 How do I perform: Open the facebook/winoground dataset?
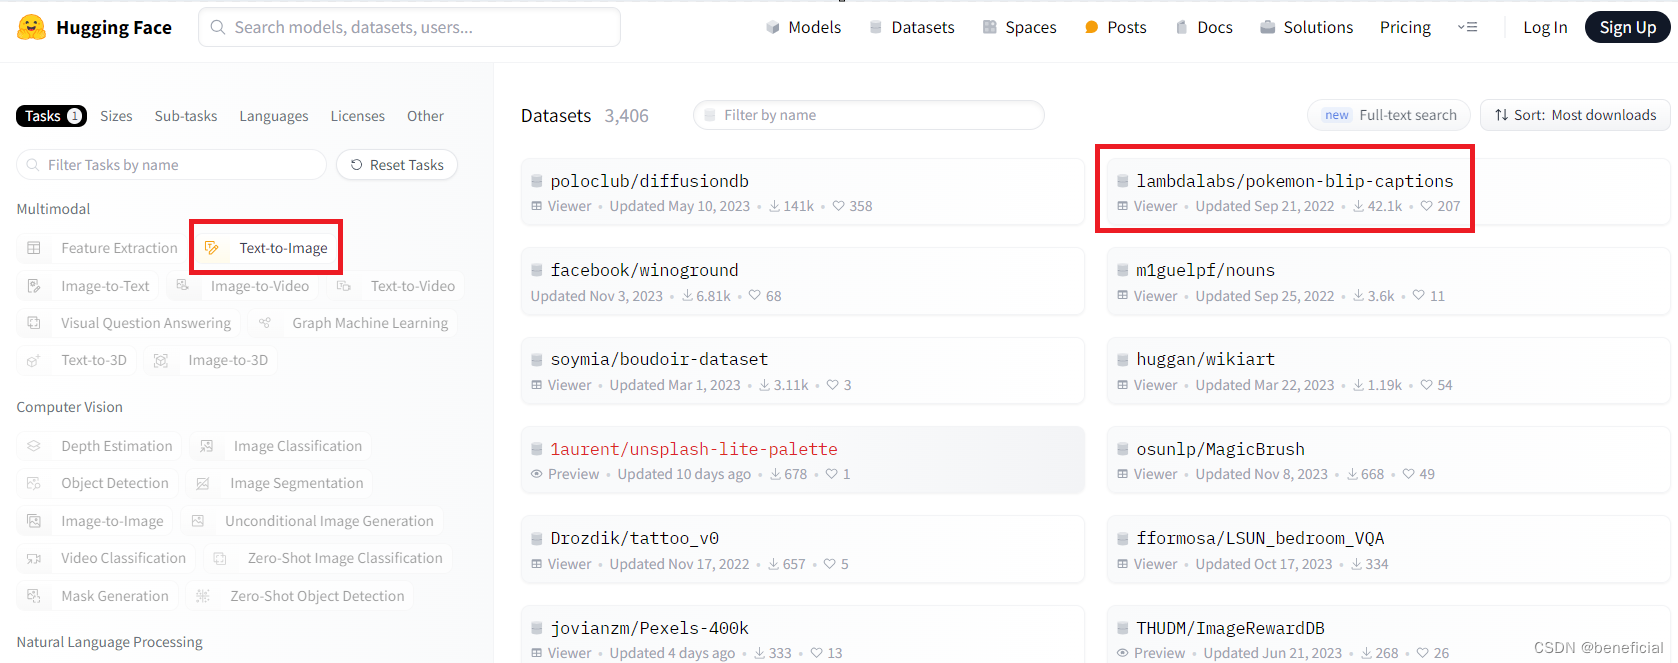[x=802, y=282]
